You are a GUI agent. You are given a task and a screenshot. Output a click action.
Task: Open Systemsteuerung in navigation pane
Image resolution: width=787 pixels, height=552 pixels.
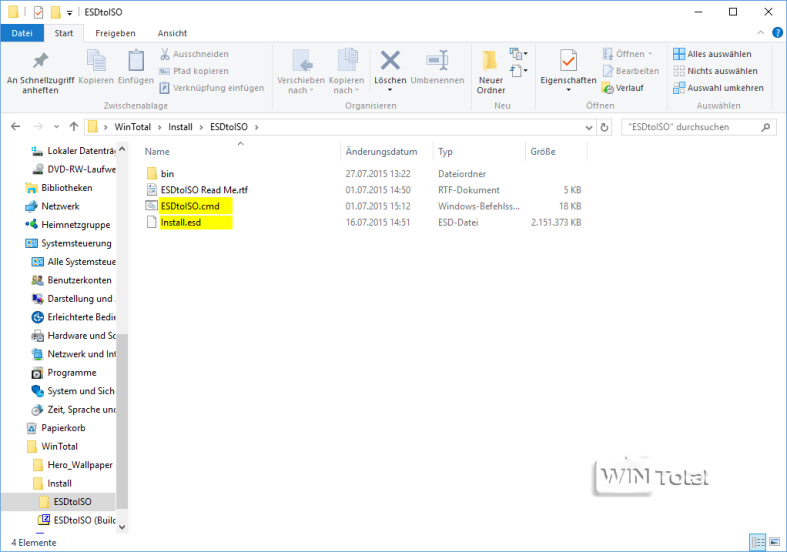coord(76,243)
